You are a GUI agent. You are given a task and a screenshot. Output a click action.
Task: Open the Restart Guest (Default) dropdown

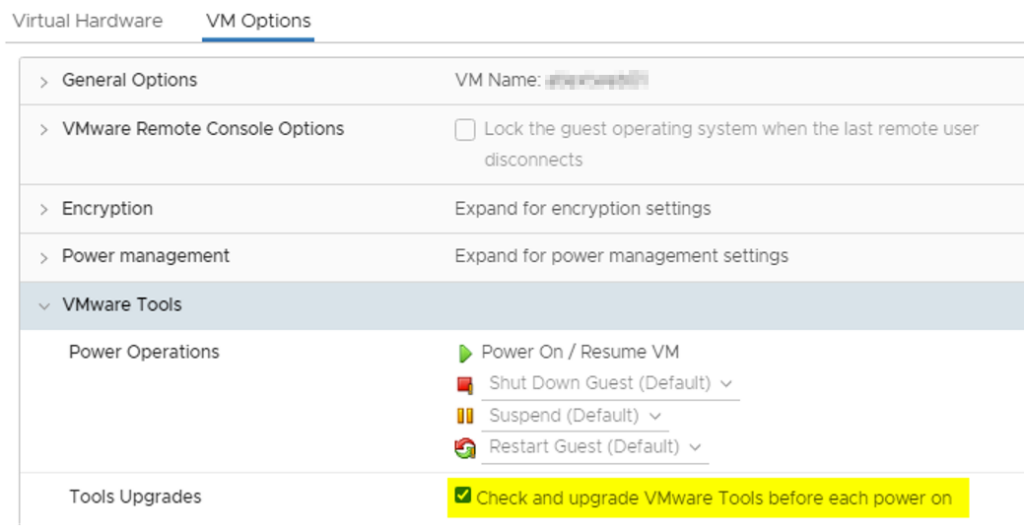(595, 447)
